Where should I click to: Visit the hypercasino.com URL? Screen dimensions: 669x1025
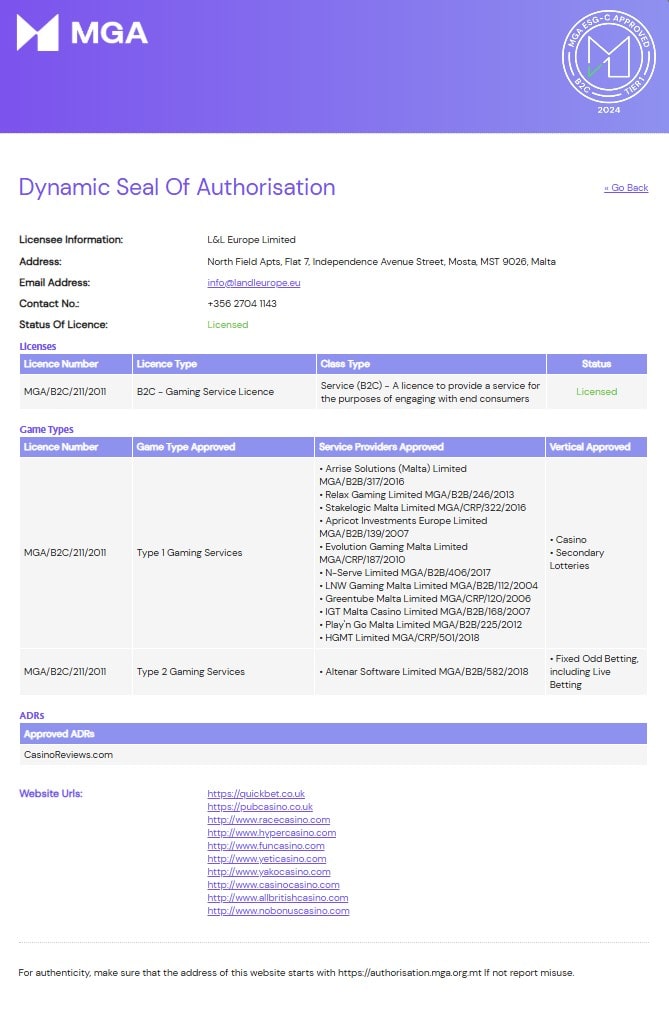(x=271, y=833)
